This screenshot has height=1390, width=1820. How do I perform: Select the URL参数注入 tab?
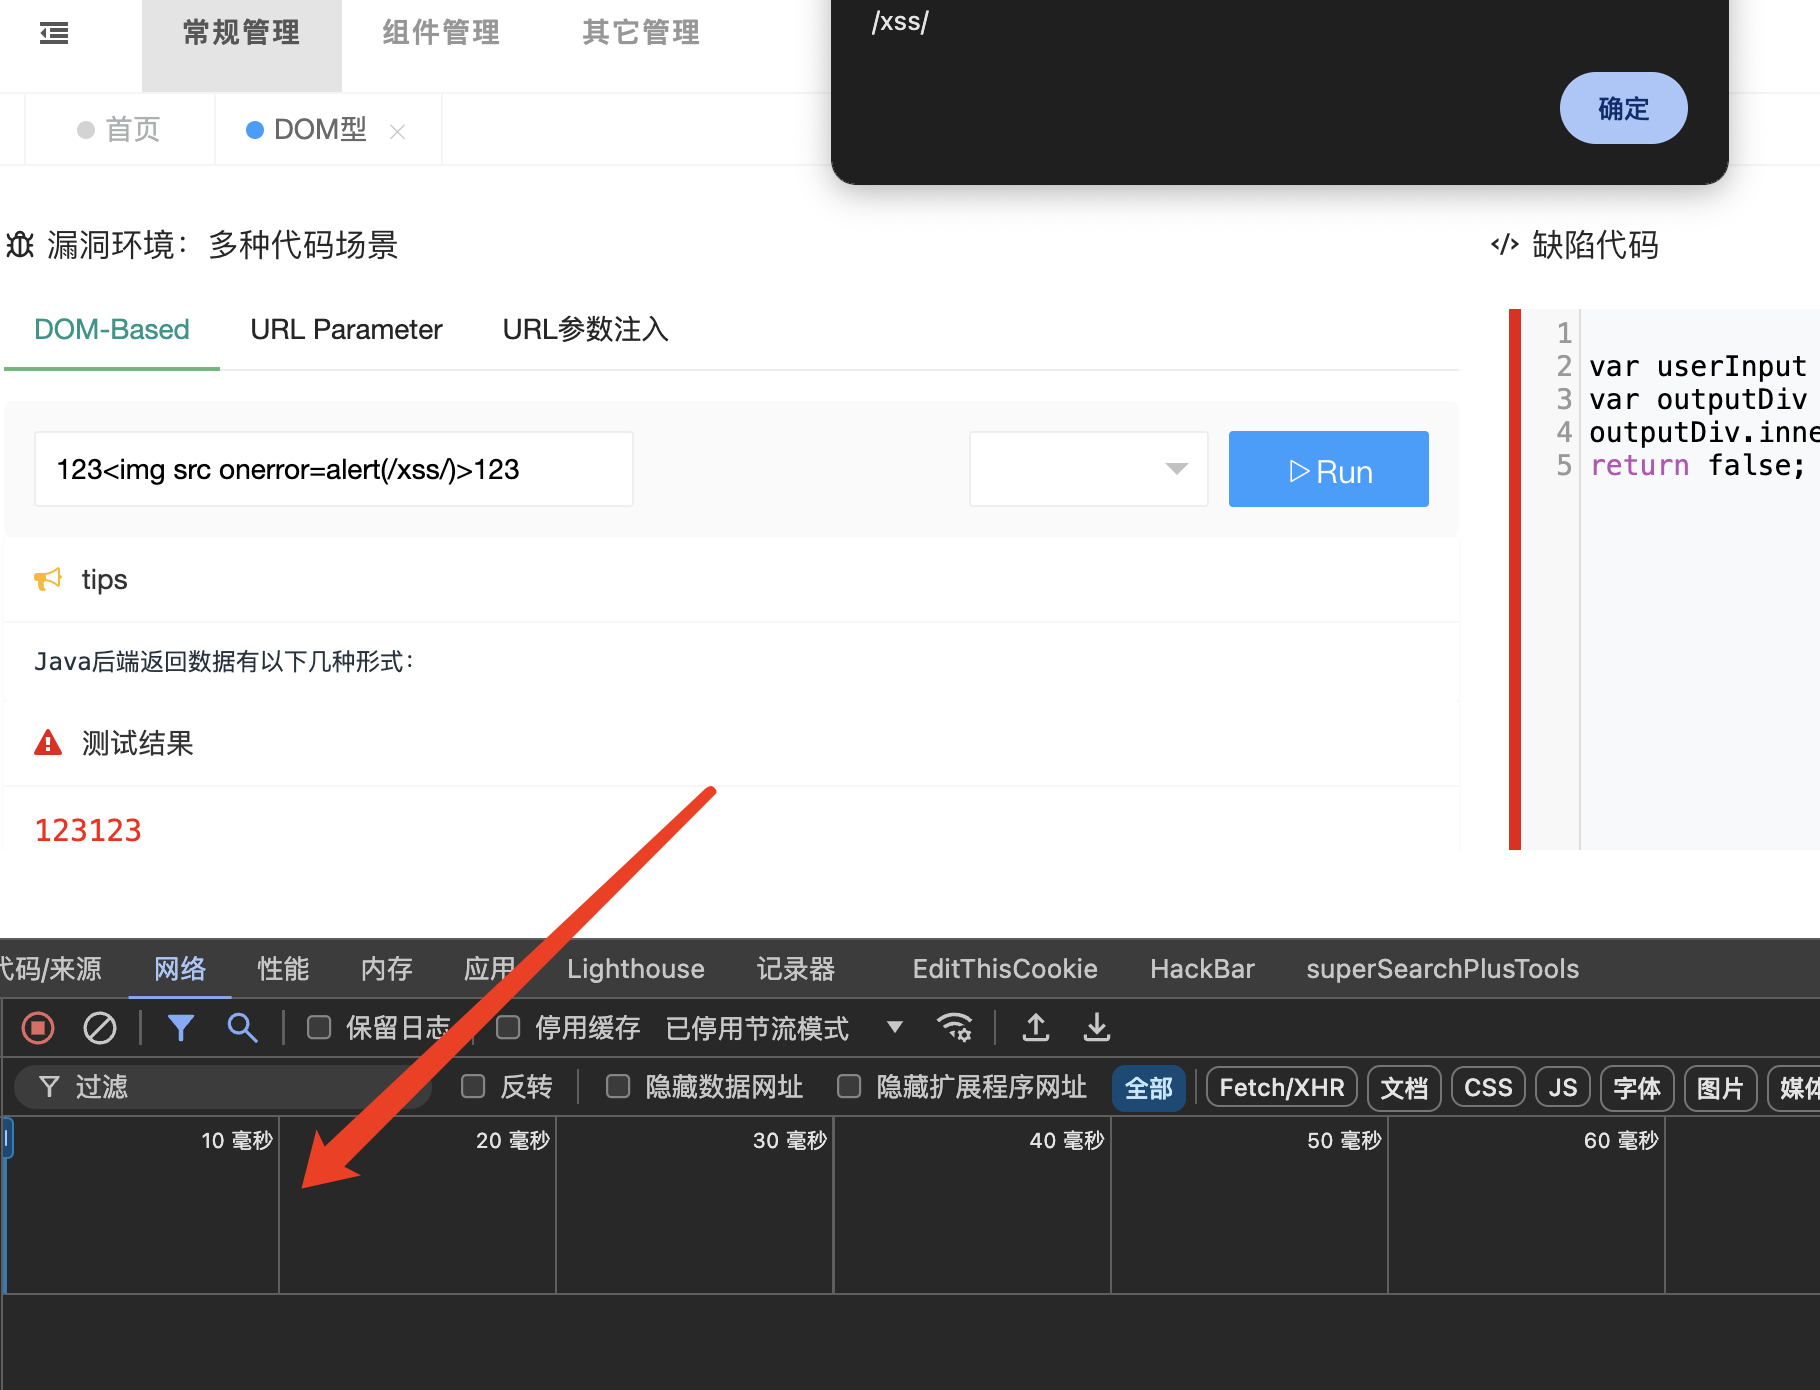585,329
